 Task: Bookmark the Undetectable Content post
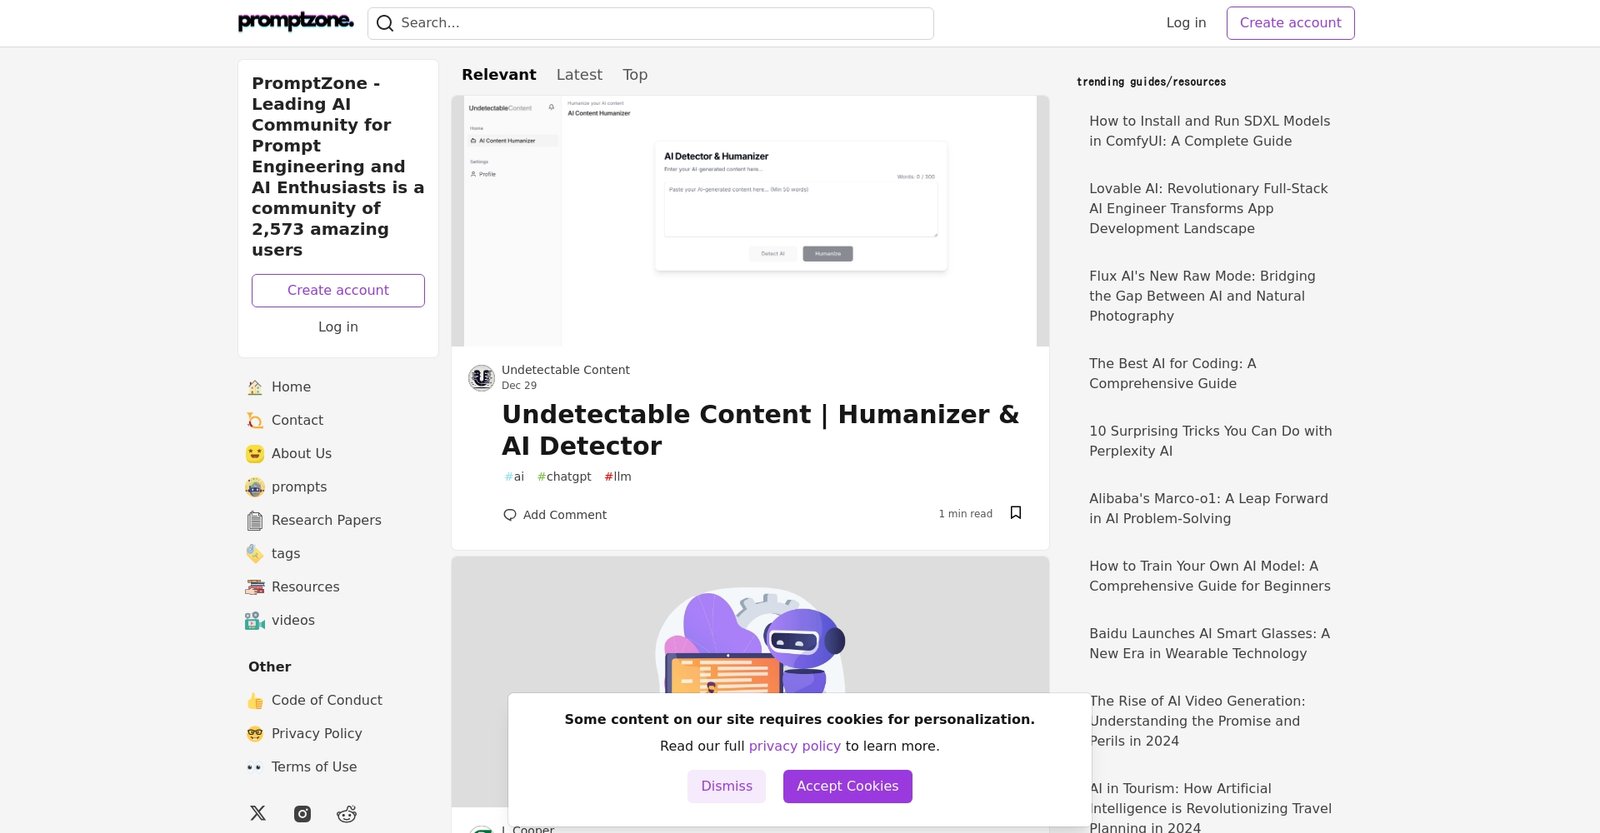1015,513
